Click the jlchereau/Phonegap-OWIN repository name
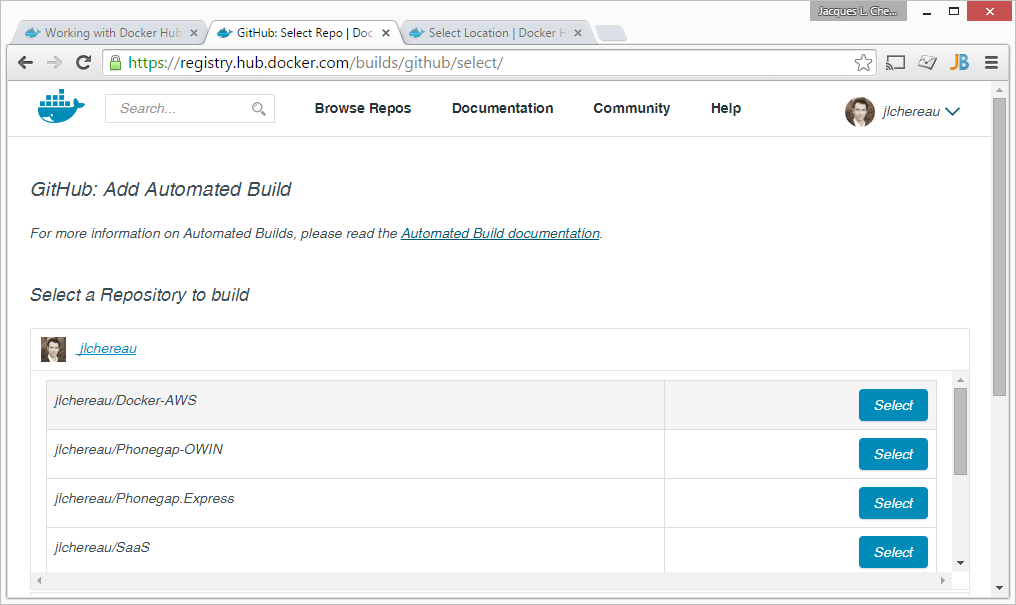Viewport: 1016px width, 605px height. pos(139,450)
